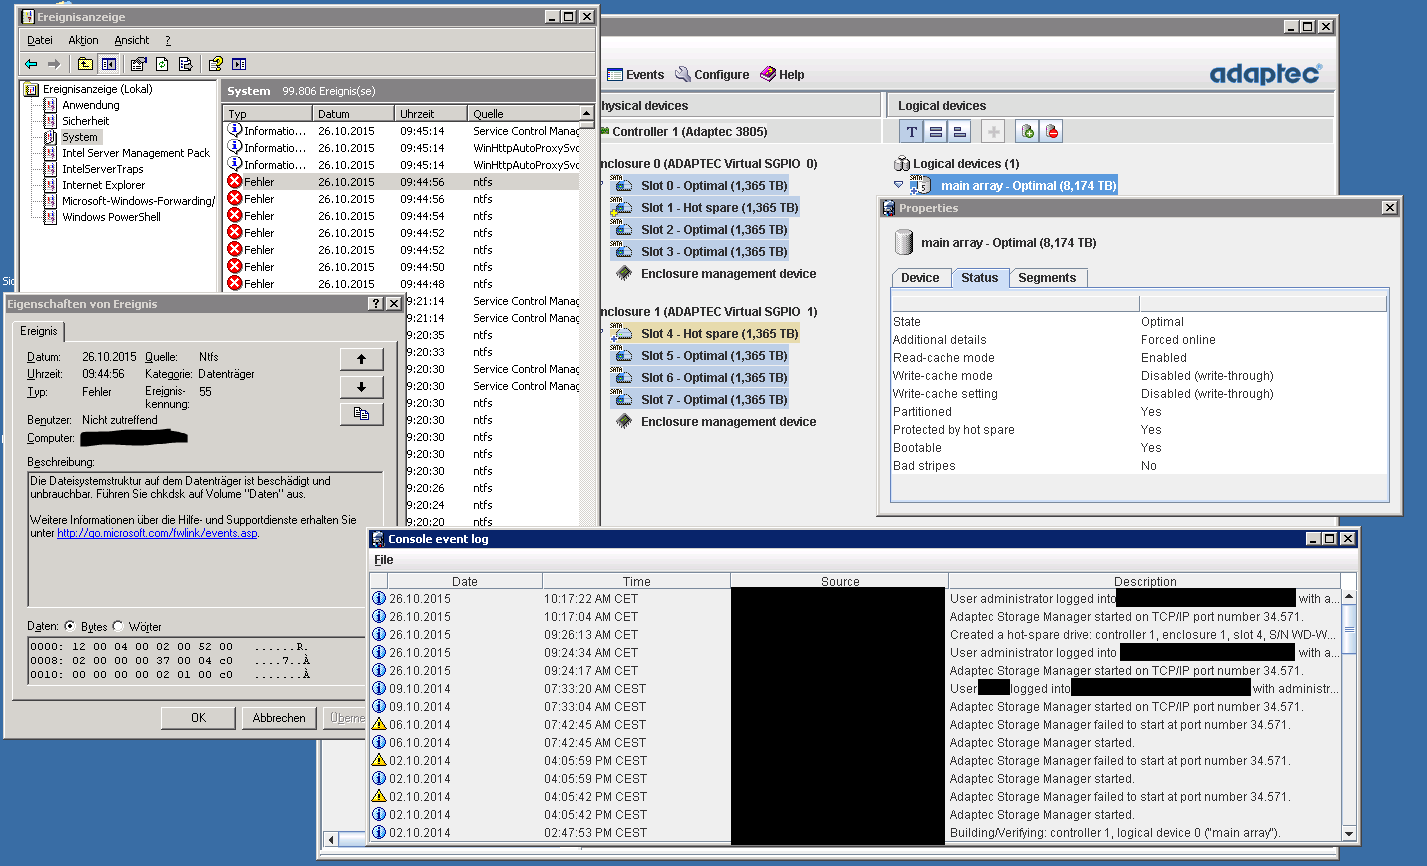
Task: Click the event list scrollbar up arrow
Action: pos(587,113)
